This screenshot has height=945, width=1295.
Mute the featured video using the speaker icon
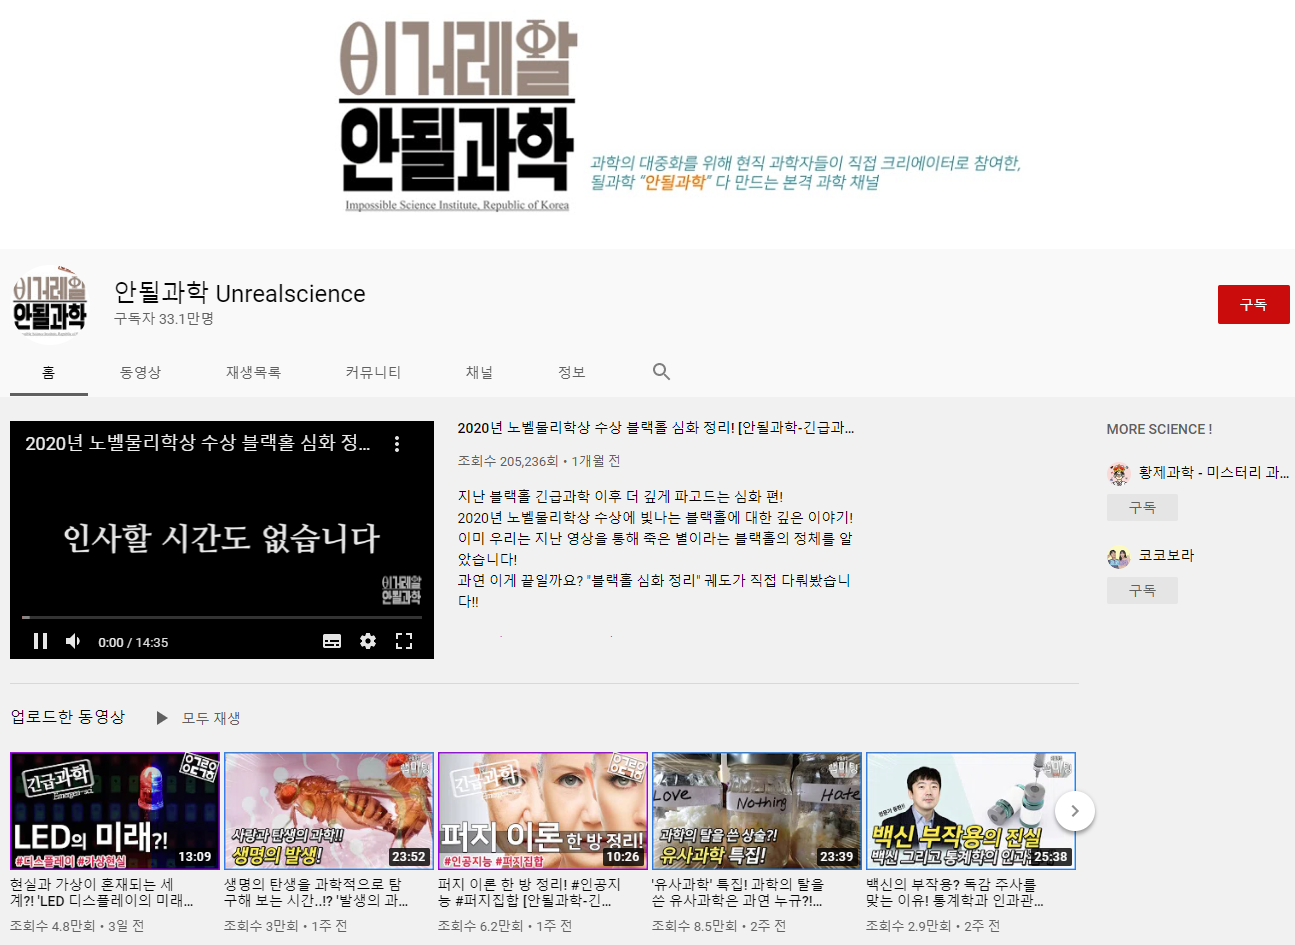coord(73,641)
